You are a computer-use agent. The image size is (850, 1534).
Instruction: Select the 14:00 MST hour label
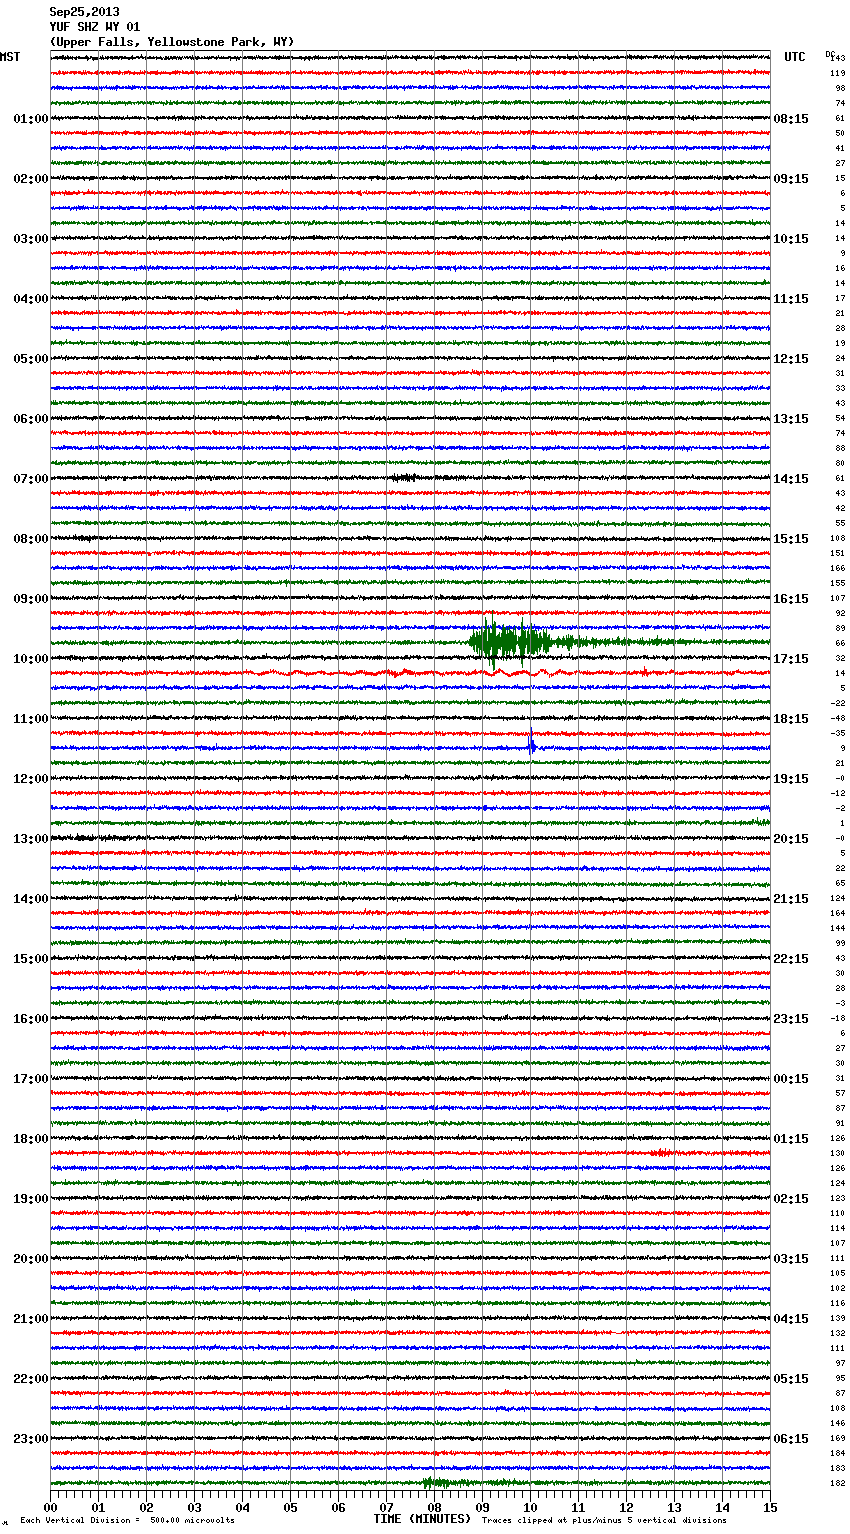point(31,899)
